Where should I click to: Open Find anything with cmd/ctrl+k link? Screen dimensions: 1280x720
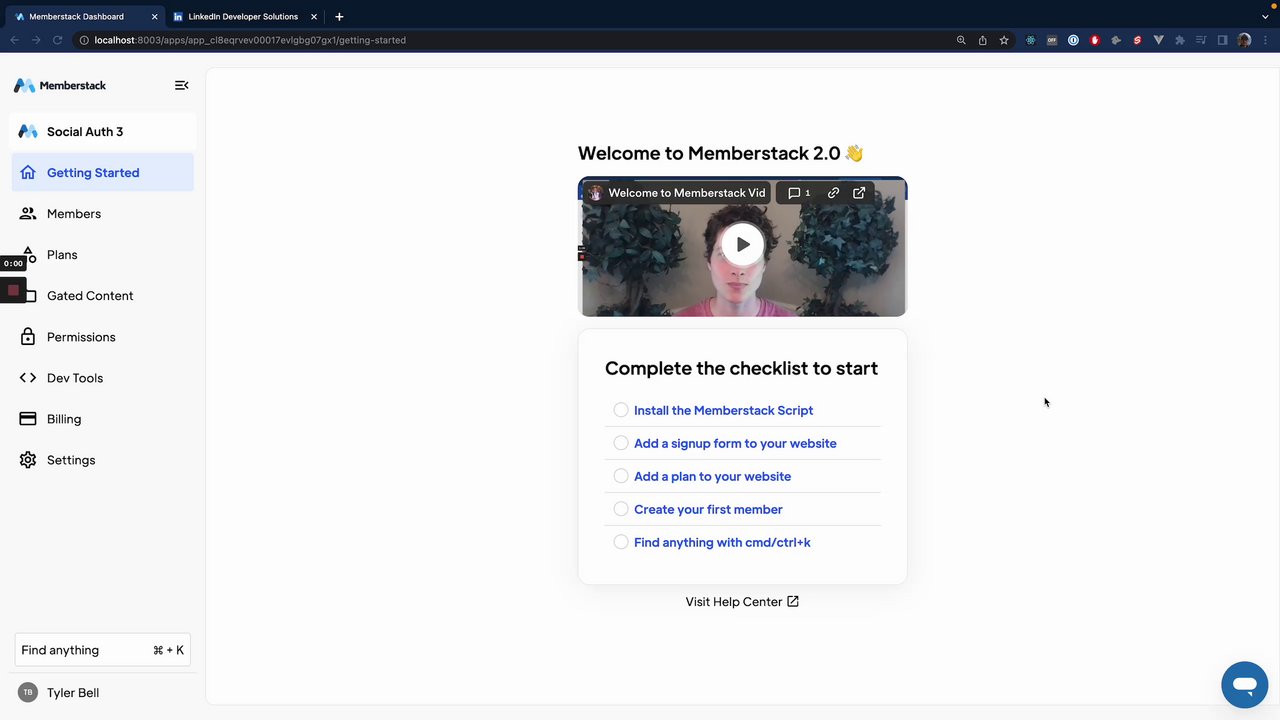[722, 542]
